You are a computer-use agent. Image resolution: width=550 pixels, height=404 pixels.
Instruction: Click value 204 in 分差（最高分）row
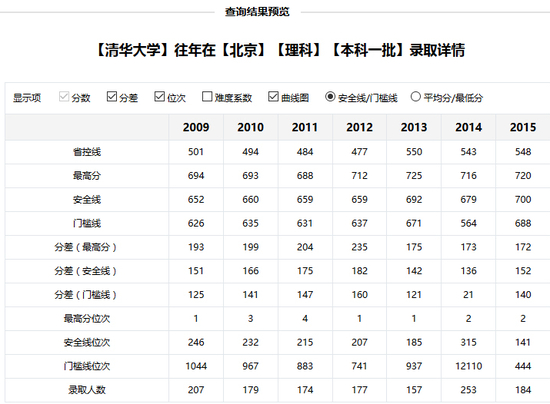[305, 247]
